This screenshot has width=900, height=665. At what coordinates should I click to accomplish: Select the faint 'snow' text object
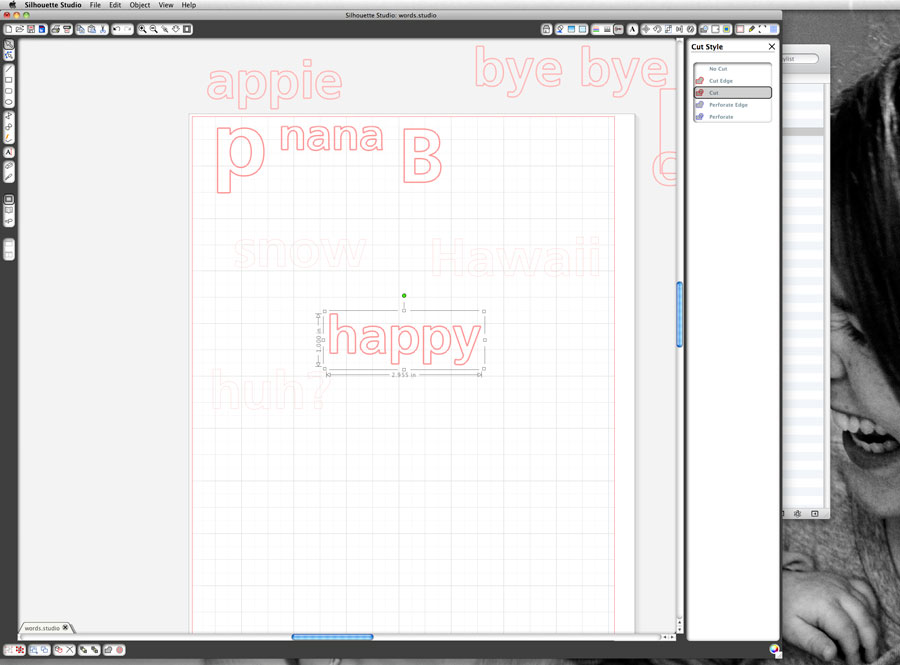click(x=300, y=253)
